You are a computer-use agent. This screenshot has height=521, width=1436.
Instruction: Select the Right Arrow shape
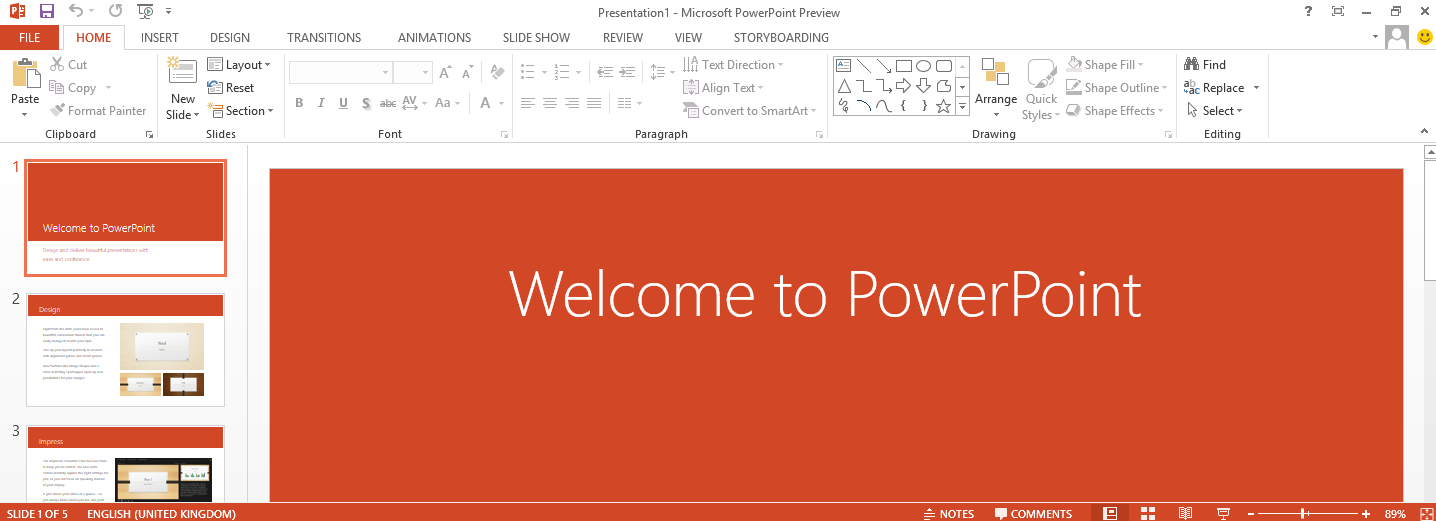[x=903, y=86]
